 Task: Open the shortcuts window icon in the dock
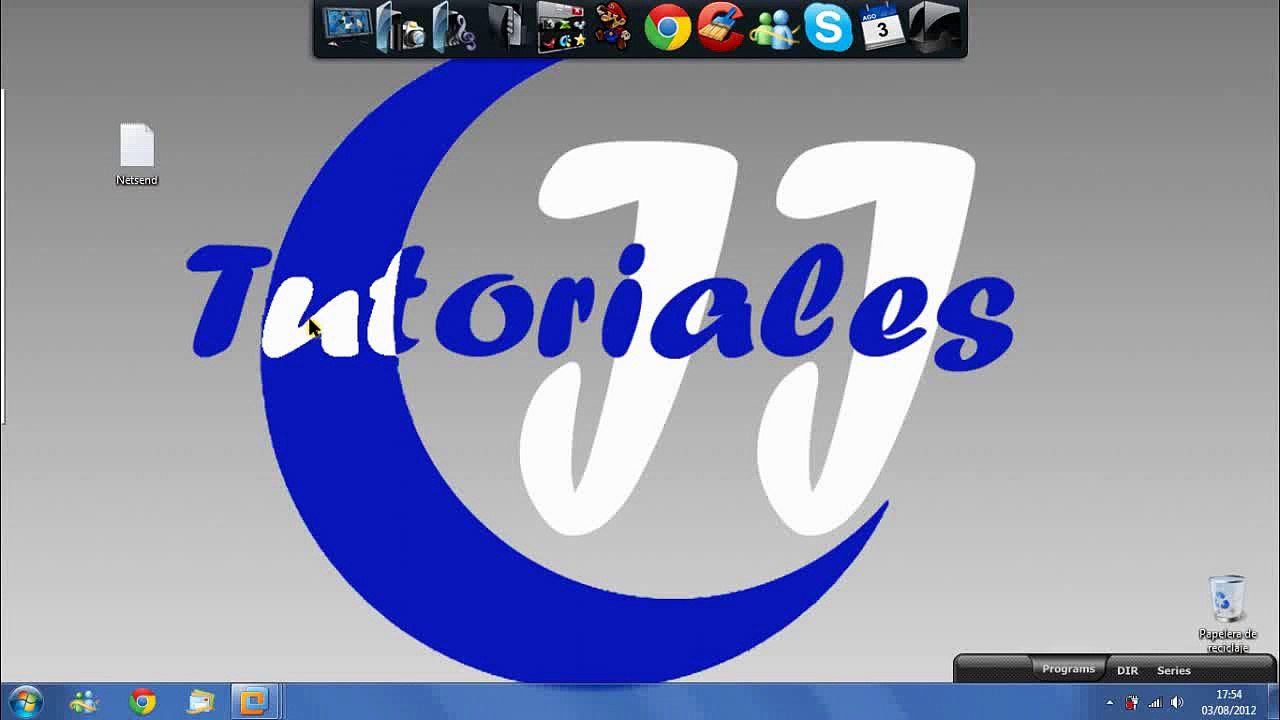click(560, 27)
